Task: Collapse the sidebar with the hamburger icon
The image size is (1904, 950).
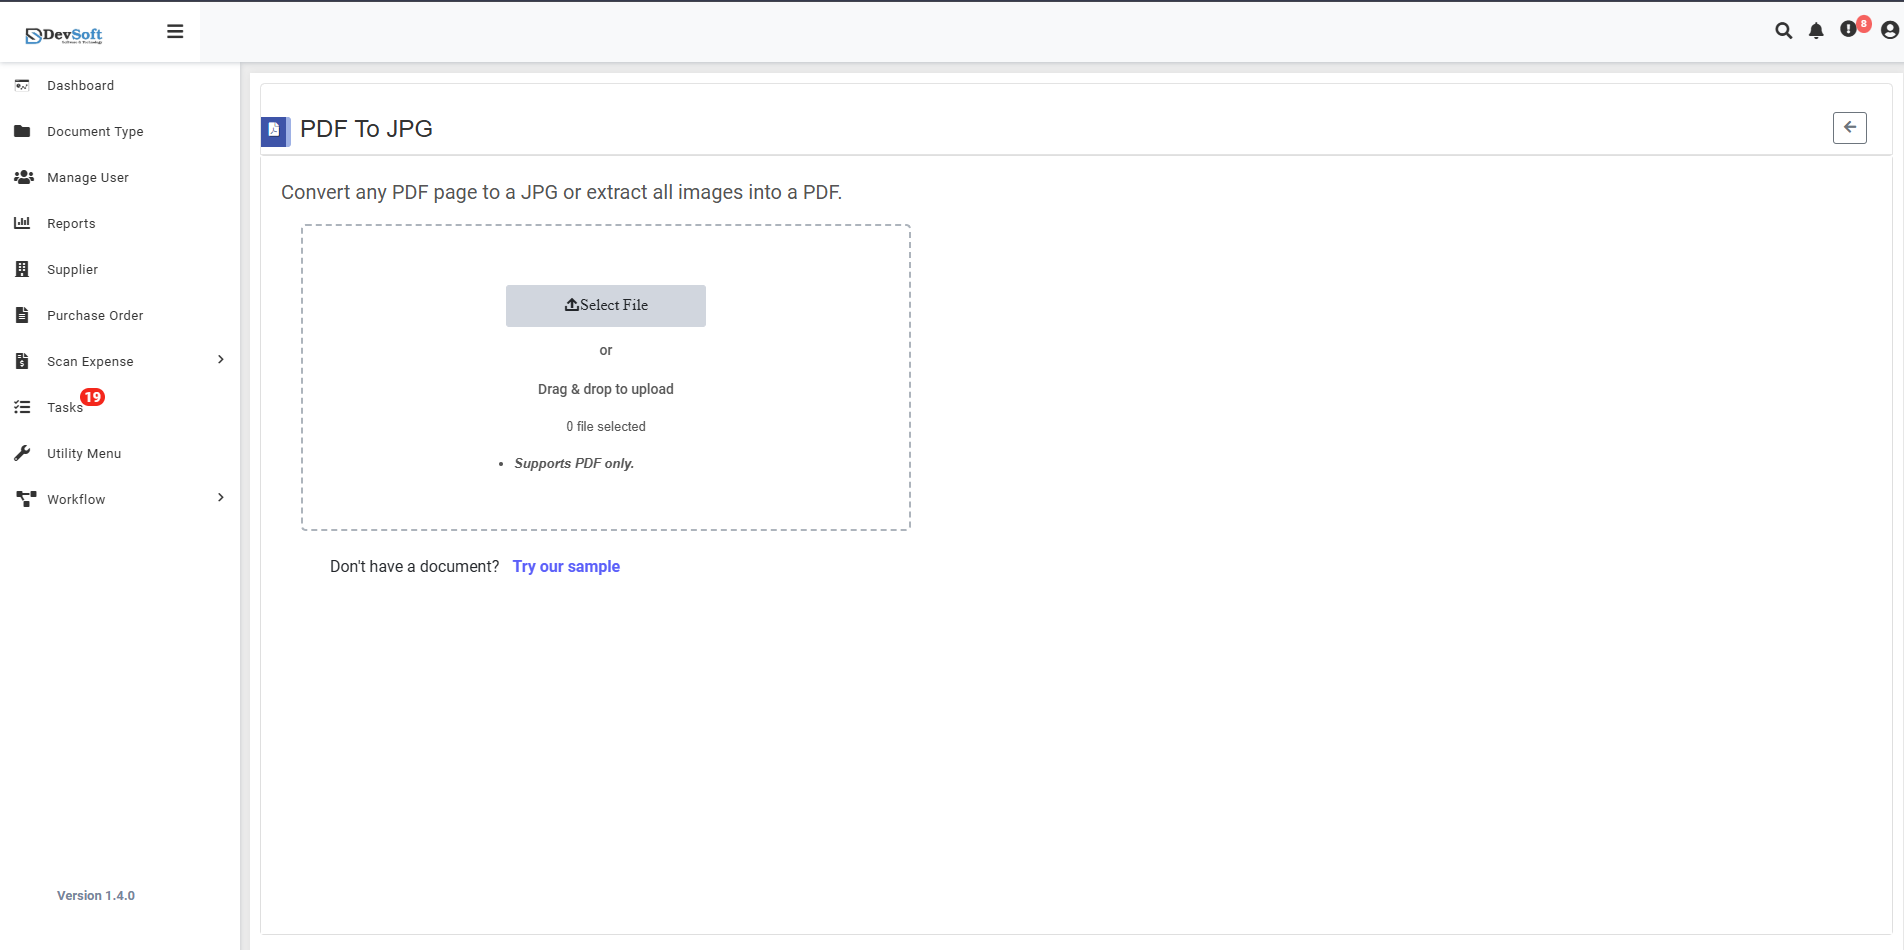Action: tap(175, 31)
